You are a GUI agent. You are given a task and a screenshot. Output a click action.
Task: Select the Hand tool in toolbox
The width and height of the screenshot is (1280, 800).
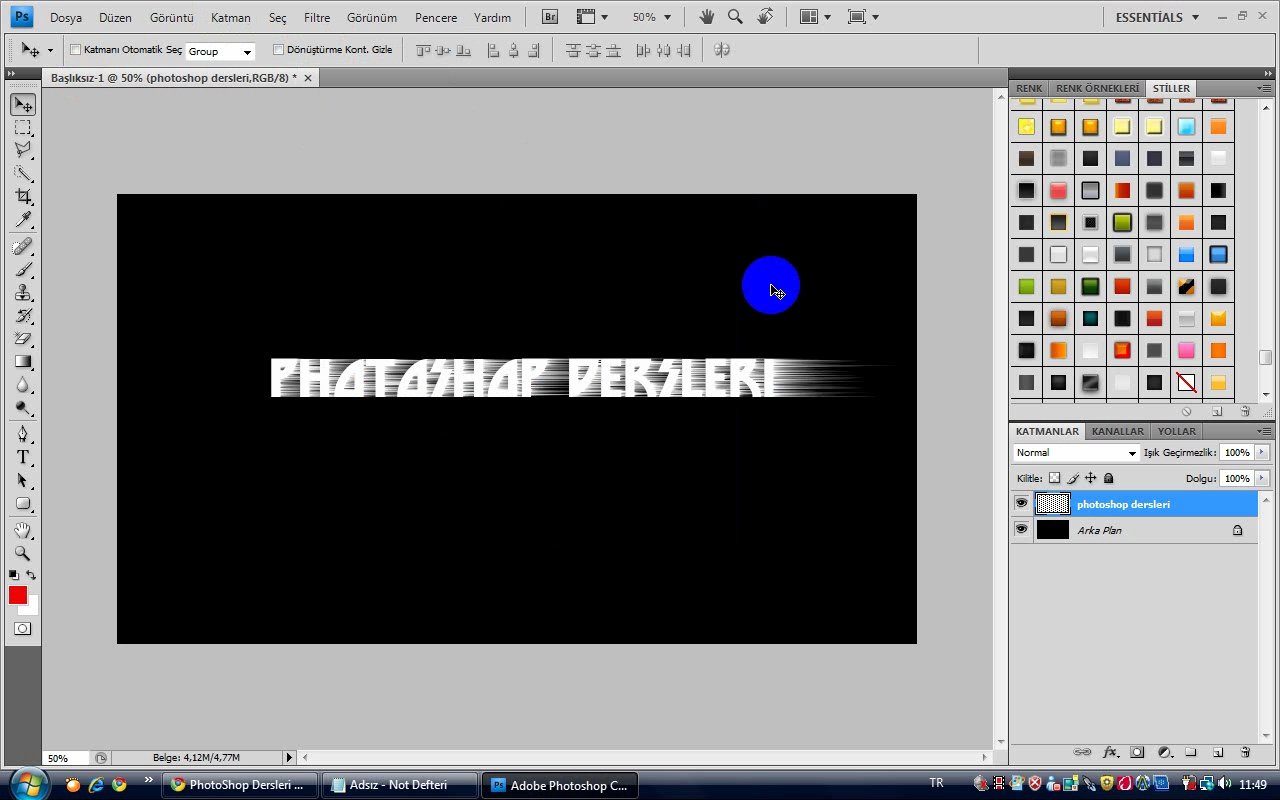coord(23,530)
